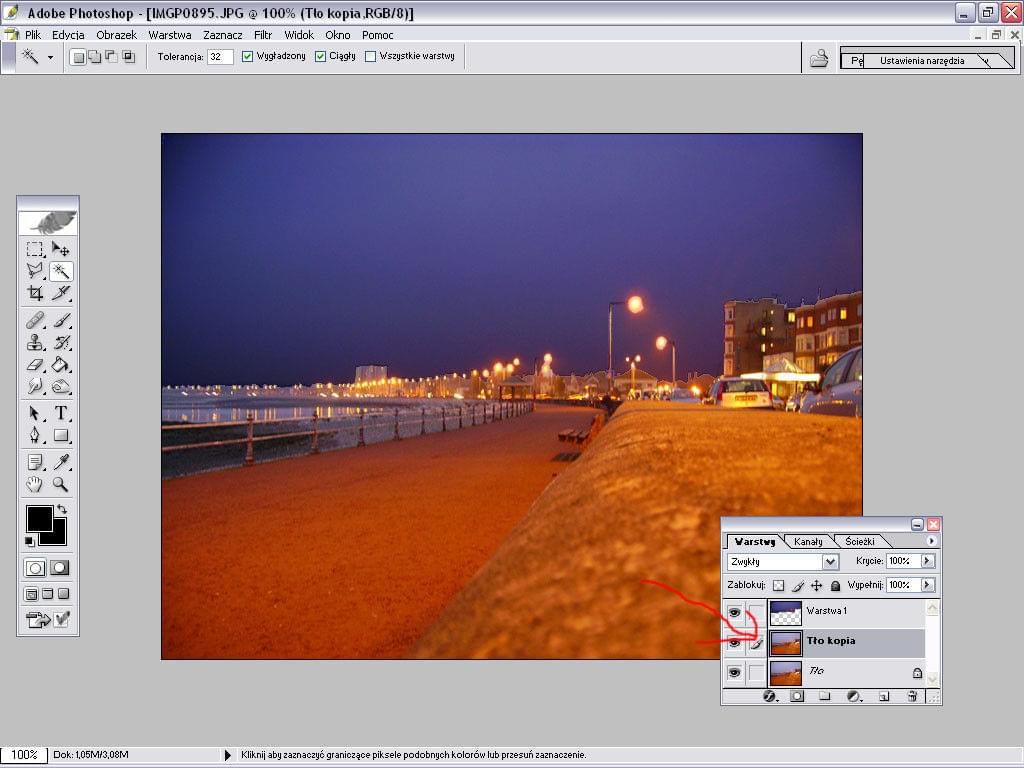
Task: Toggle lock transparent pixels
Action: pyautogui.click(x=778, y=586)
